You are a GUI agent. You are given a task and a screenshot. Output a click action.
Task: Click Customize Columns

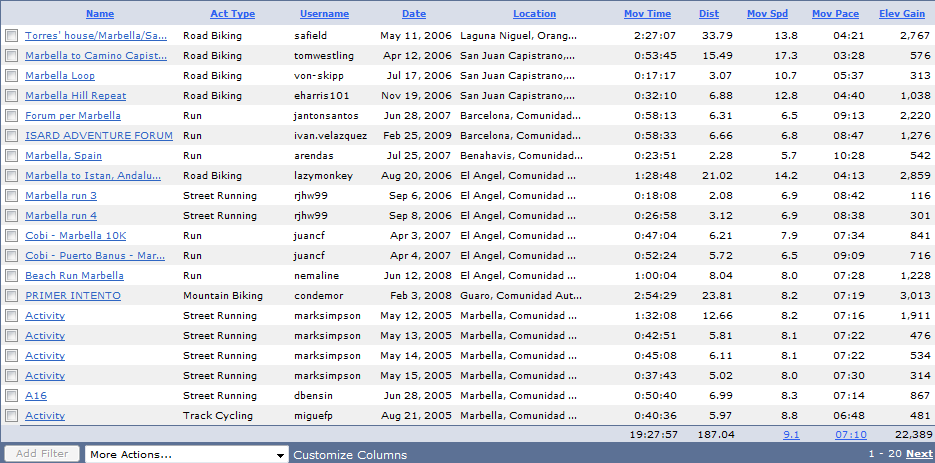350,455
